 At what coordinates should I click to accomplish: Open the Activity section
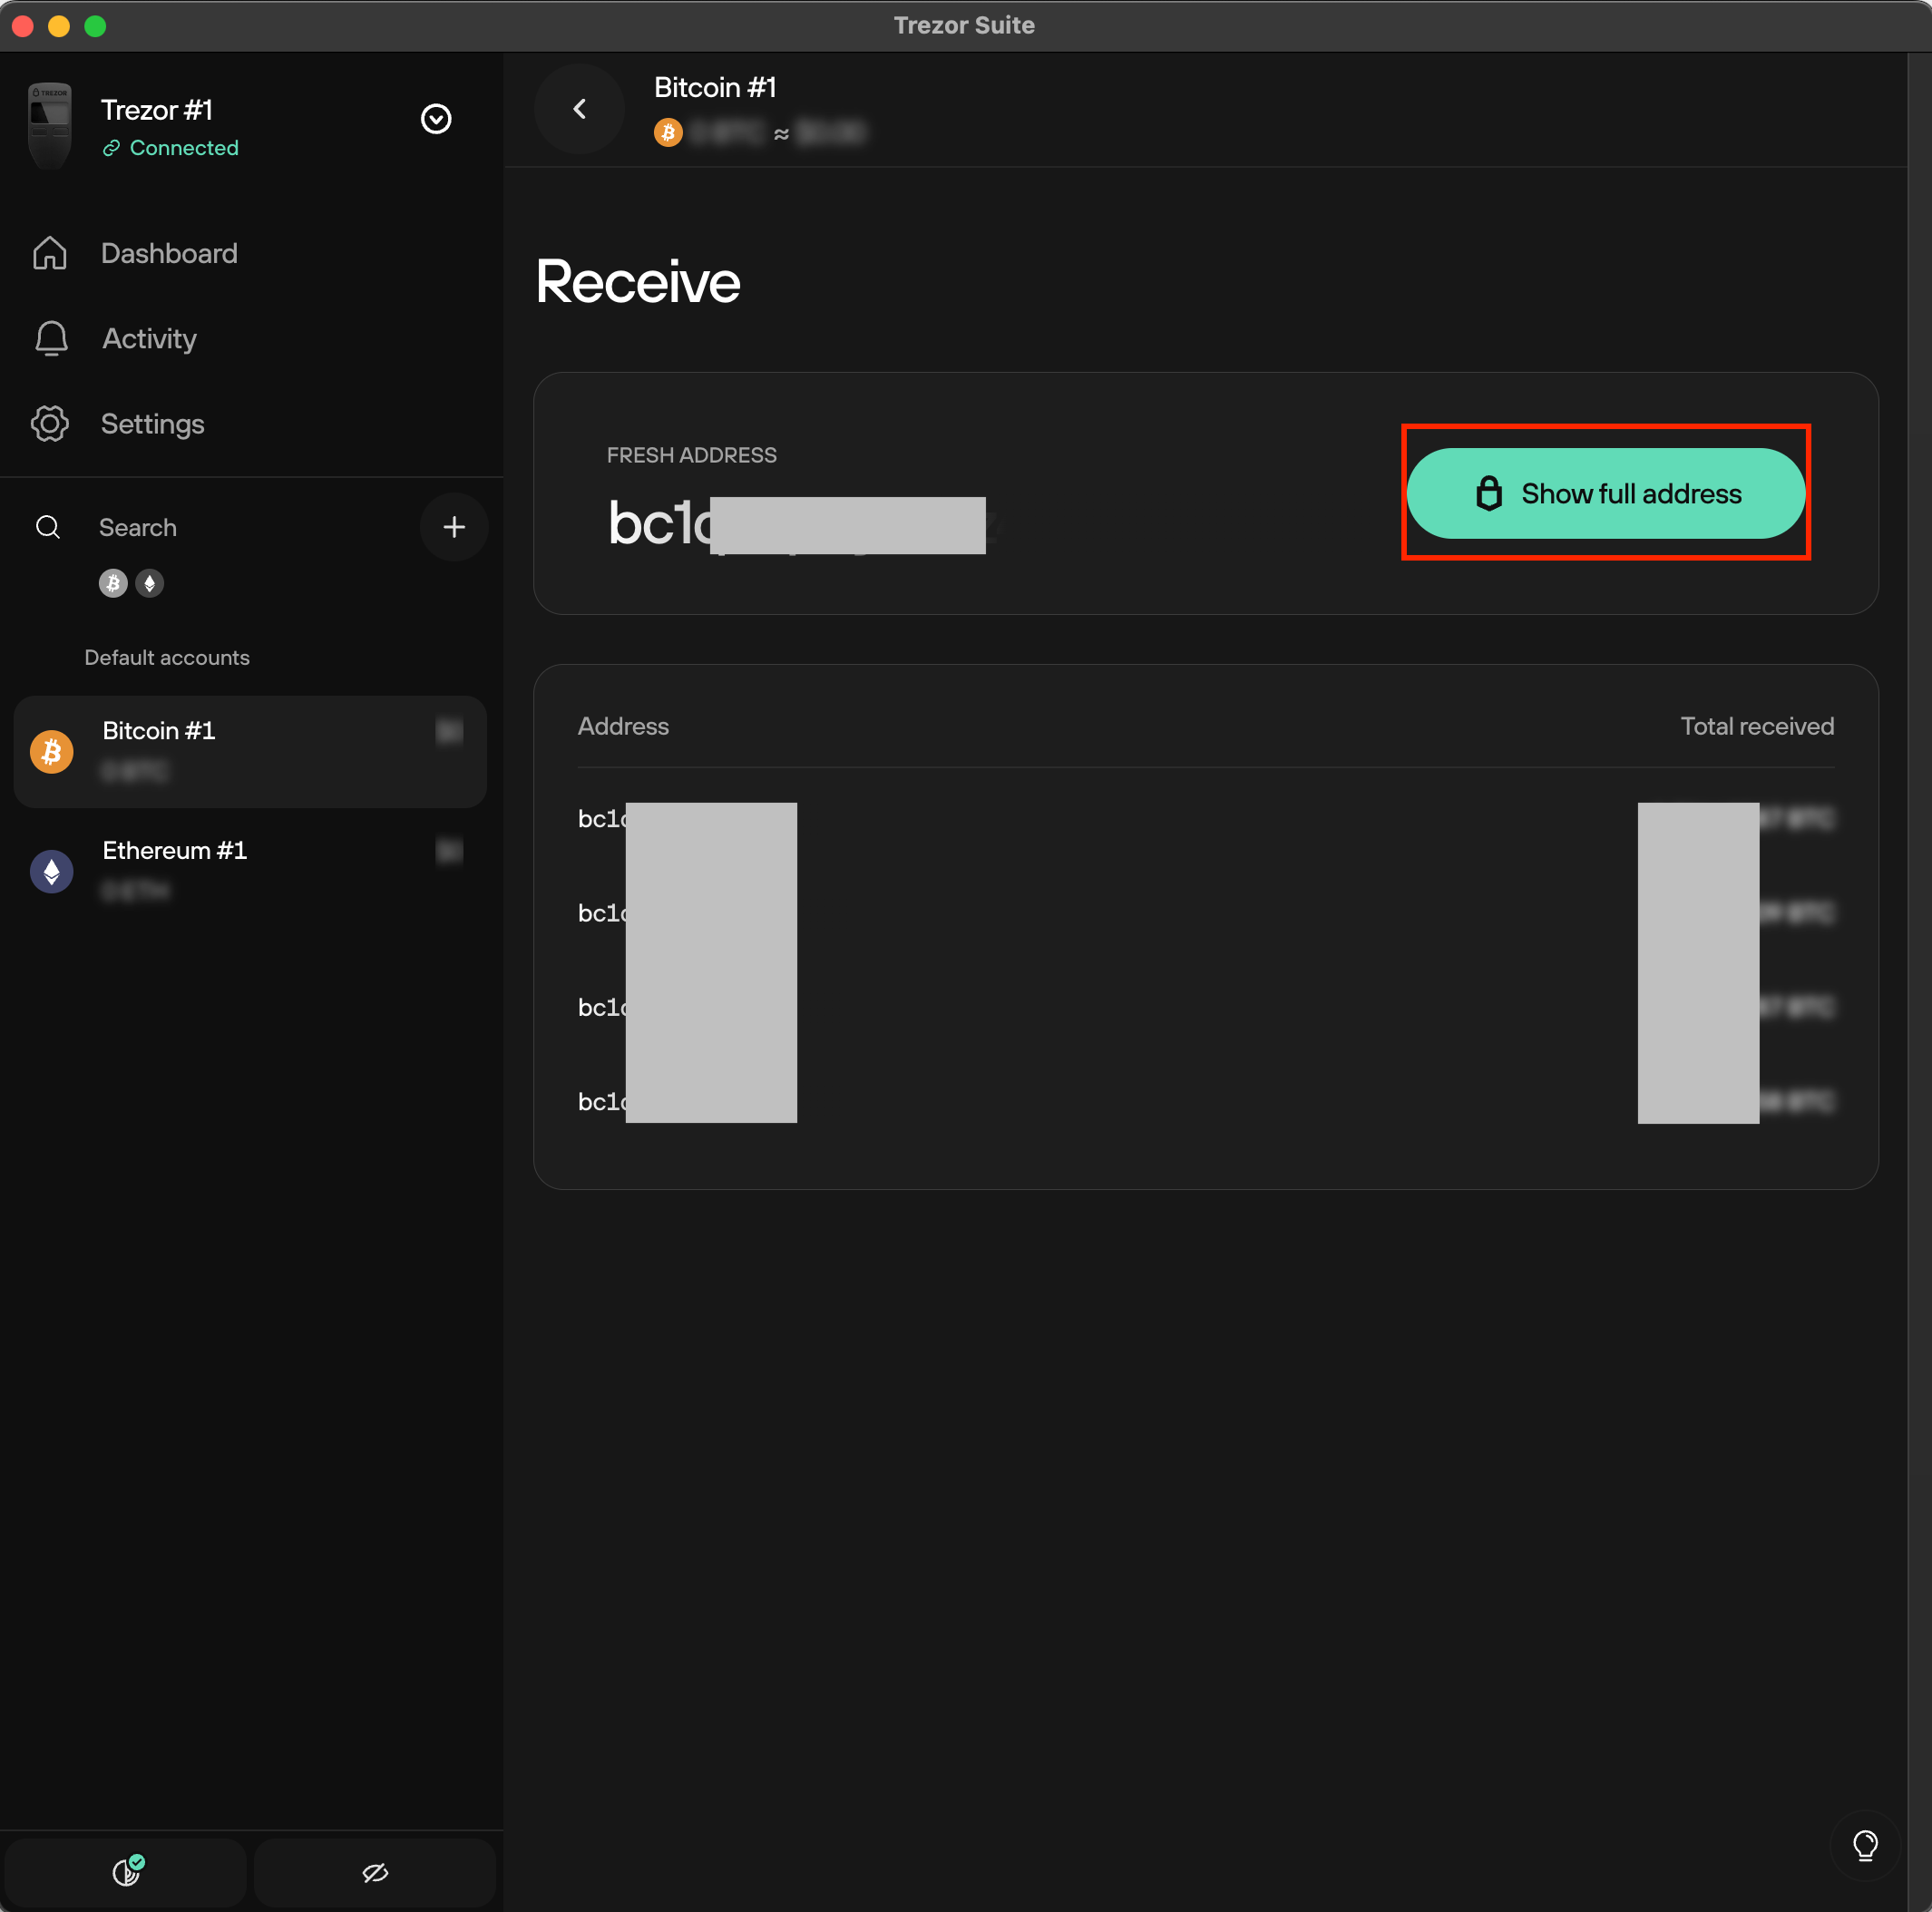(x=149, y=338)
